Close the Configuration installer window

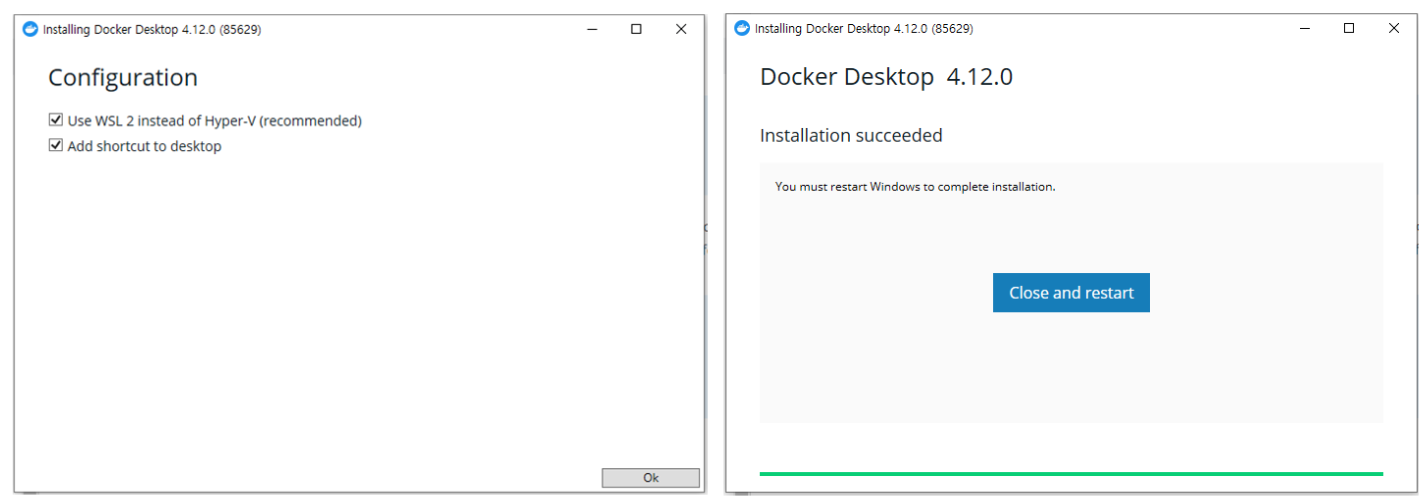pos(681,29)
